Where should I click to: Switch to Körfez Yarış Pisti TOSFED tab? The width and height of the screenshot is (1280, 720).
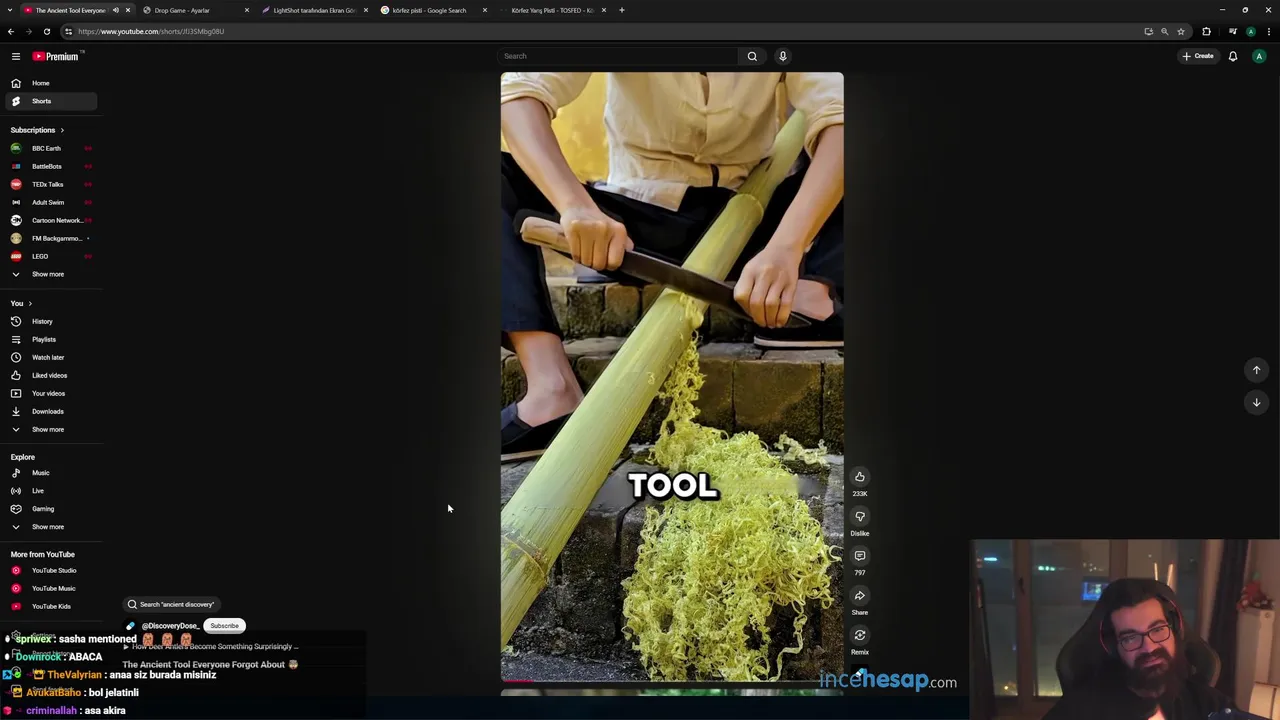(552, 10)
